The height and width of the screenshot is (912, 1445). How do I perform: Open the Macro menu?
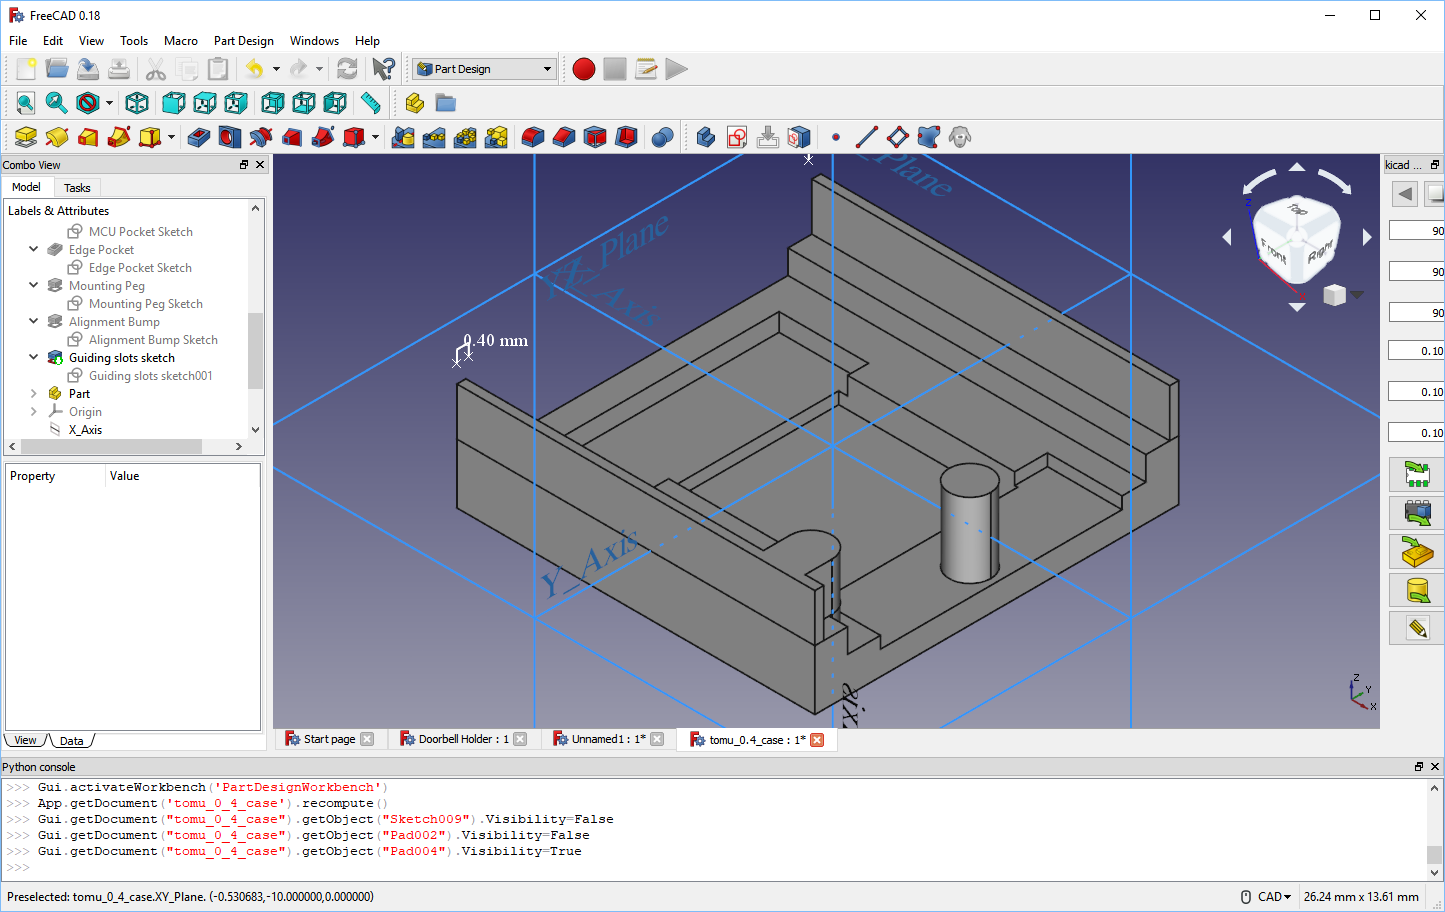[x=181, y=41]
